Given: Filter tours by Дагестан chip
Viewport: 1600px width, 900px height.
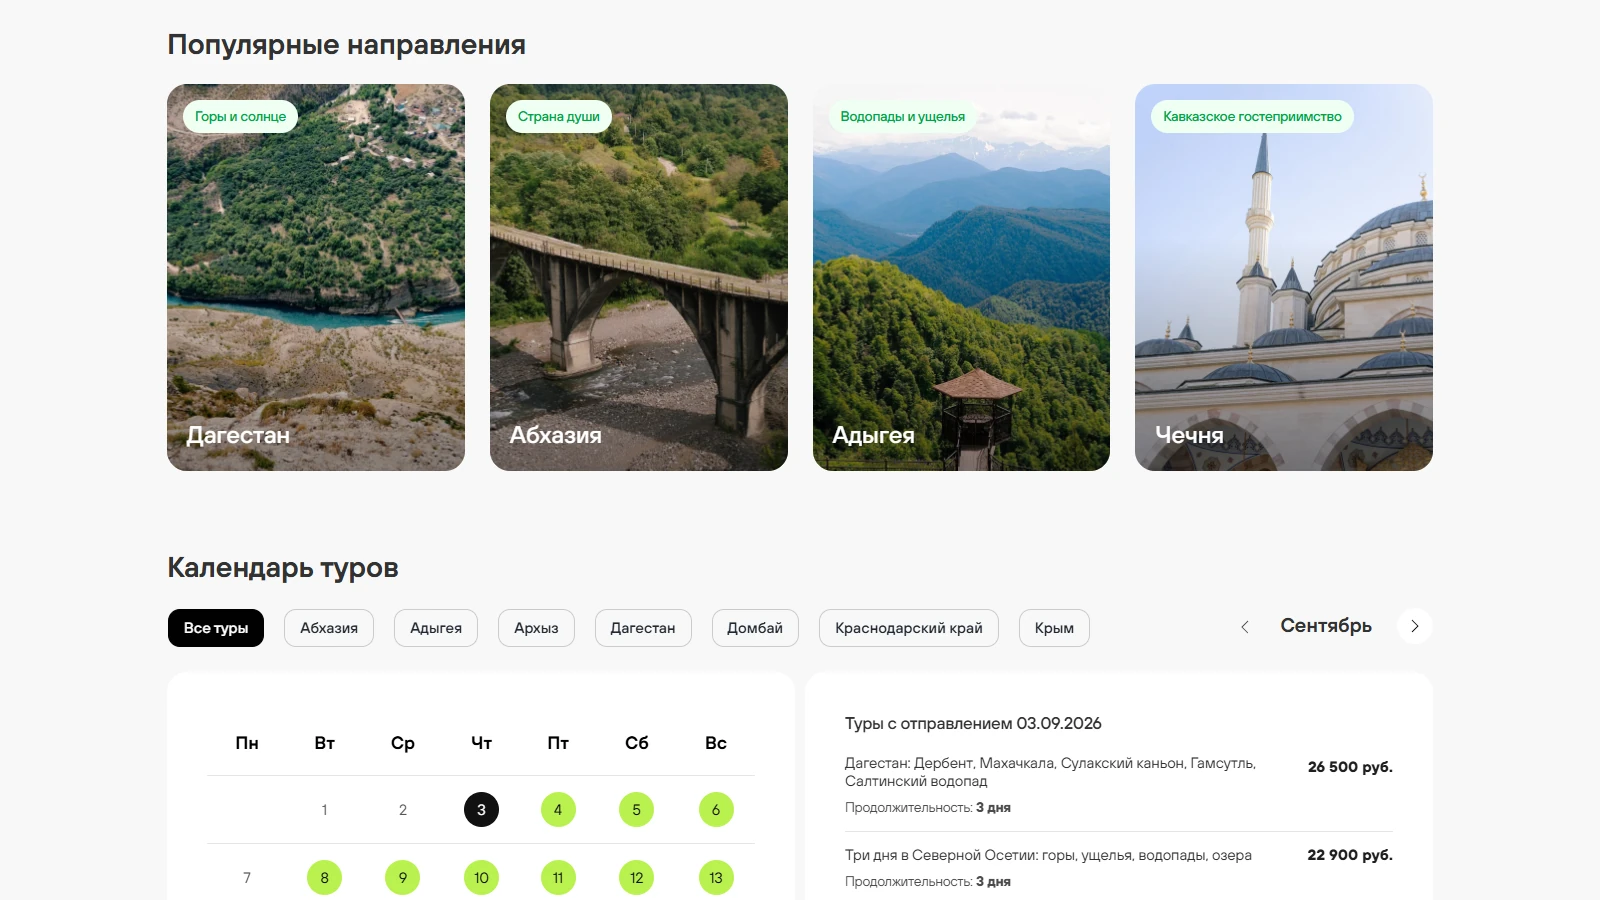Looking at the screenshot, I should [643, 628].
